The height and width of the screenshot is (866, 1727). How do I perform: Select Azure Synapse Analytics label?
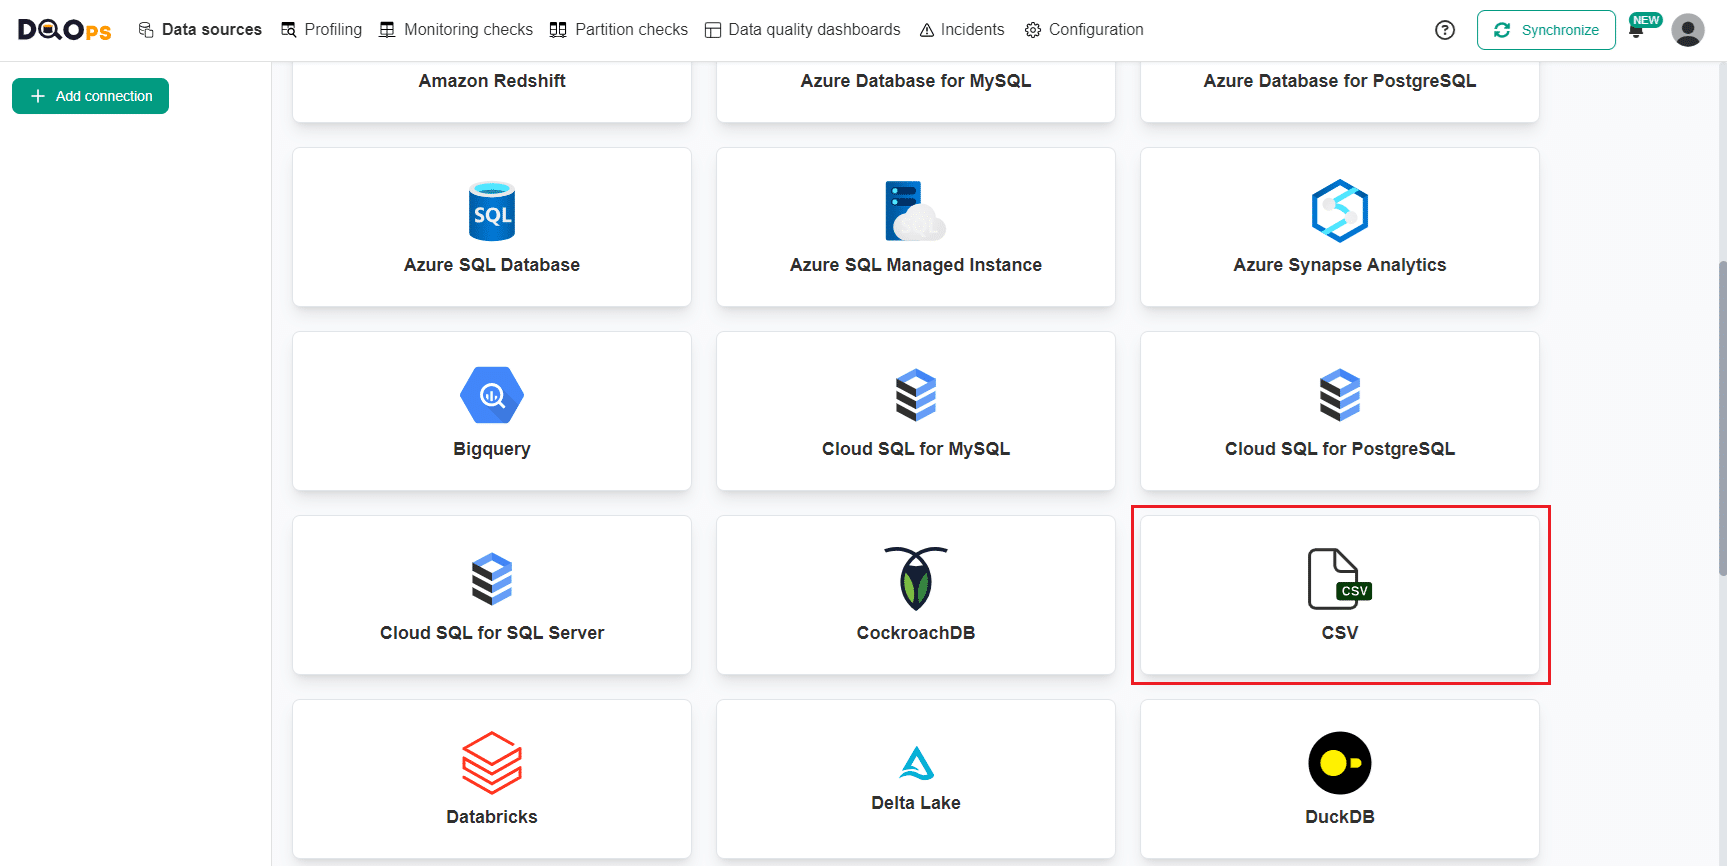[x=1340, y=265]
